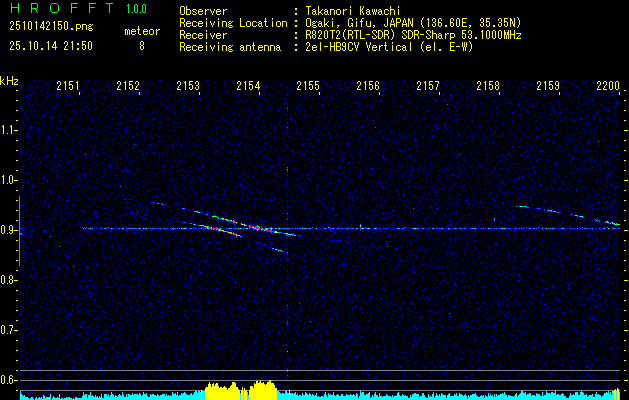Click the 0.9 kHz axis label

[x=7, y=230]
